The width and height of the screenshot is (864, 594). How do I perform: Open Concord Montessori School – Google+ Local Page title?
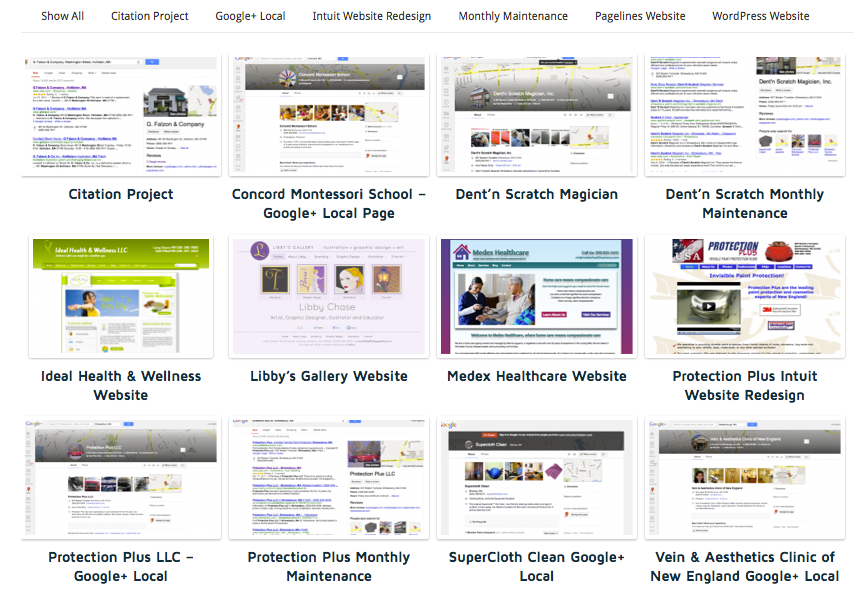(x=329, y=204)
